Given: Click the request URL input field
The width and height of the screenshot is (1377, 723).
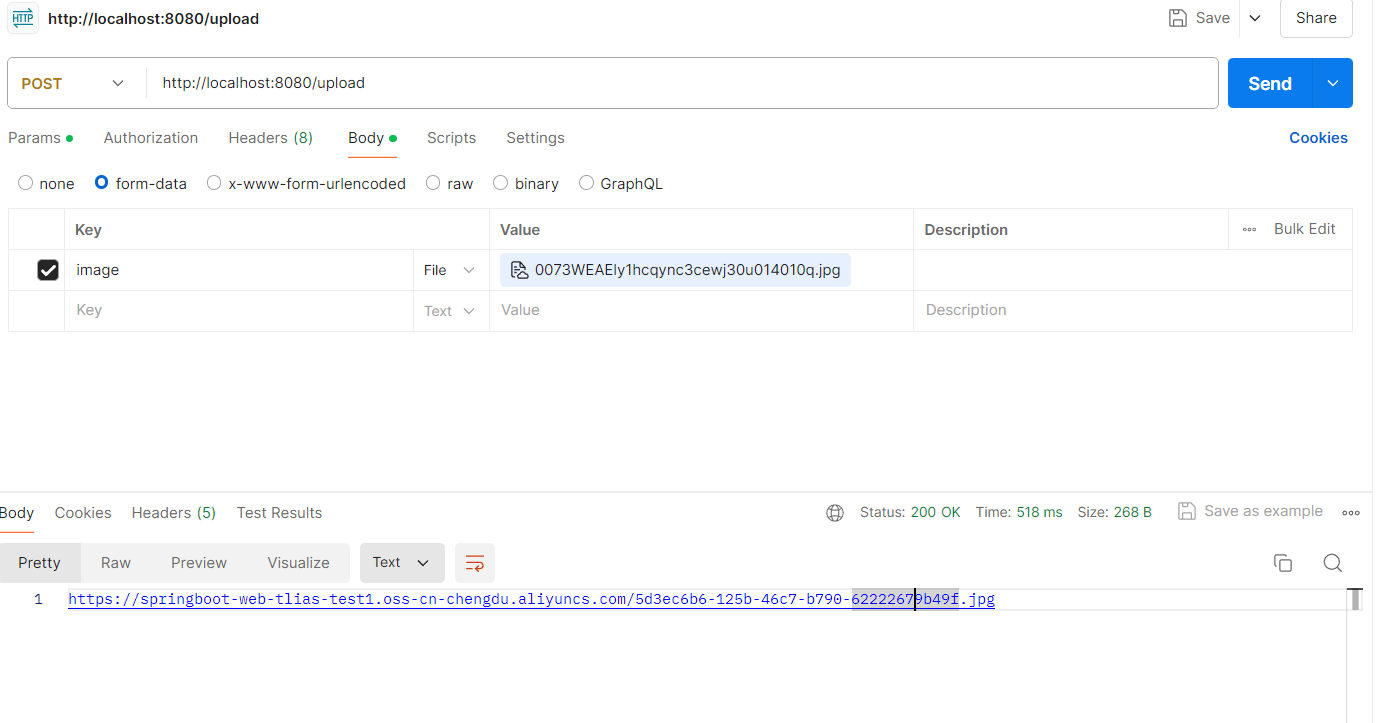Looking at the screenshot, I should coord(680,84).
